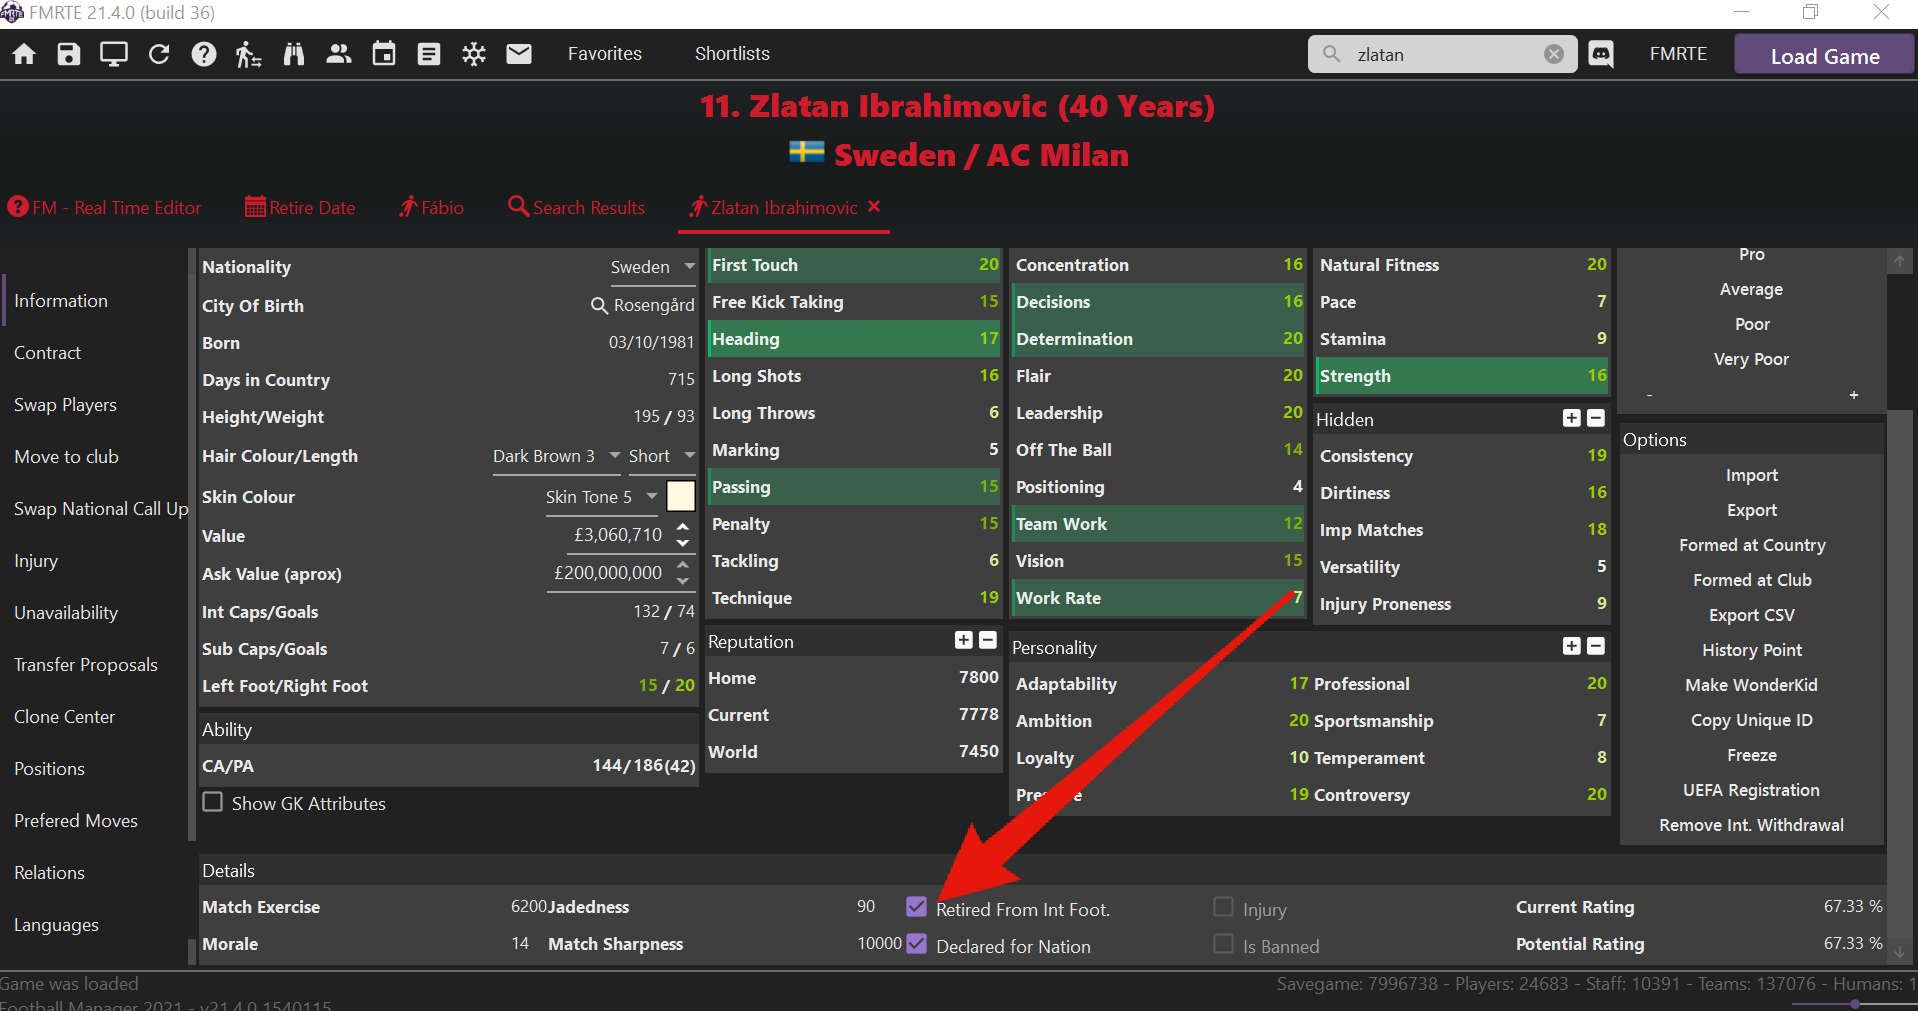Uncheck Retired From Int Foot checkbox
The height and width of the screenshot is (1011, 1918).
[x=916, y=906]
